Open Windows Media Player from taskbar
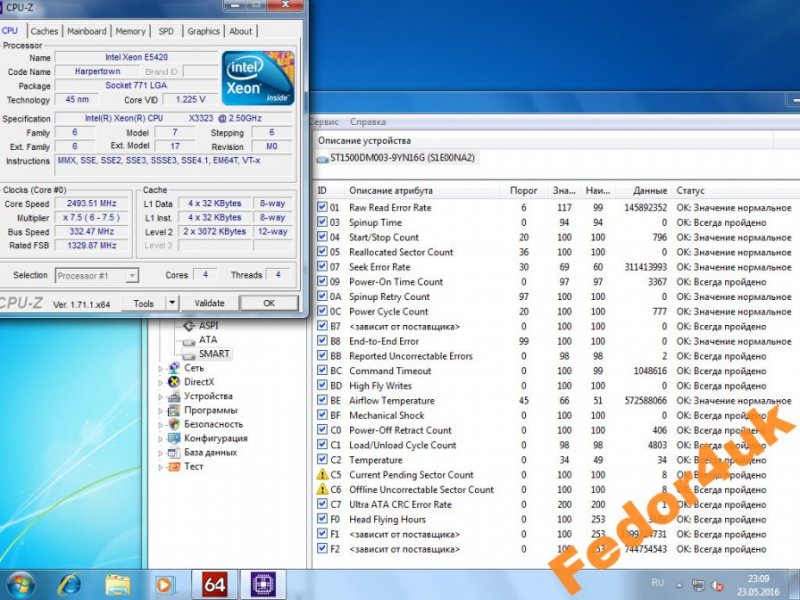Image resolution: width=800 pixels, height=600 pixels. click(165, 584)
